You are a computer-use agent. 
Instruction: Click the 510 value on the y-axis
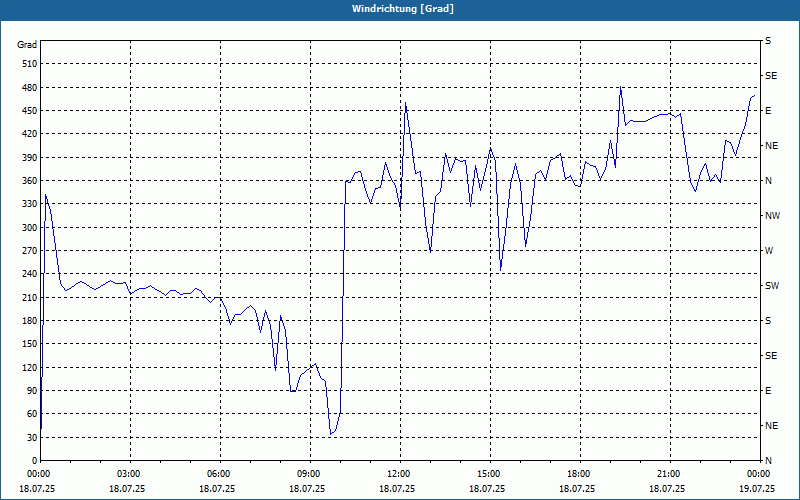tap(30, 64)
